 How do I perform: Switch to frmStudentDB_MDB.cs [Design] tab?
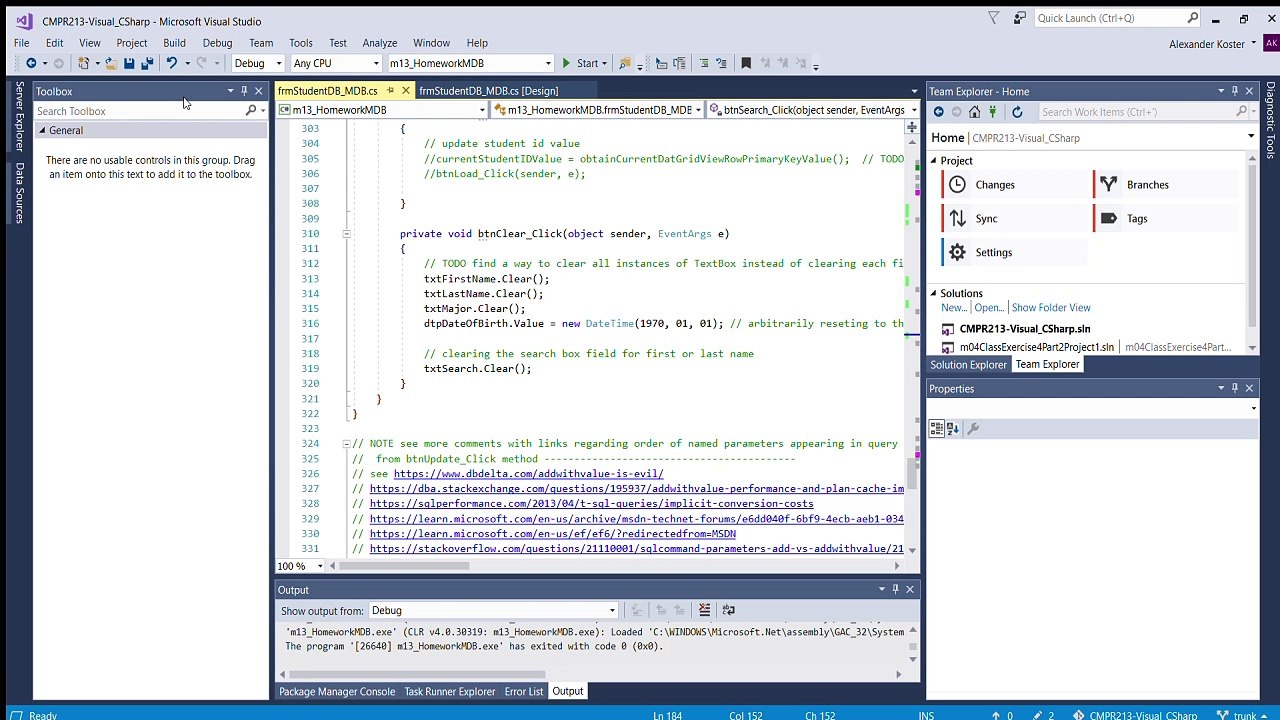point(488,91)
